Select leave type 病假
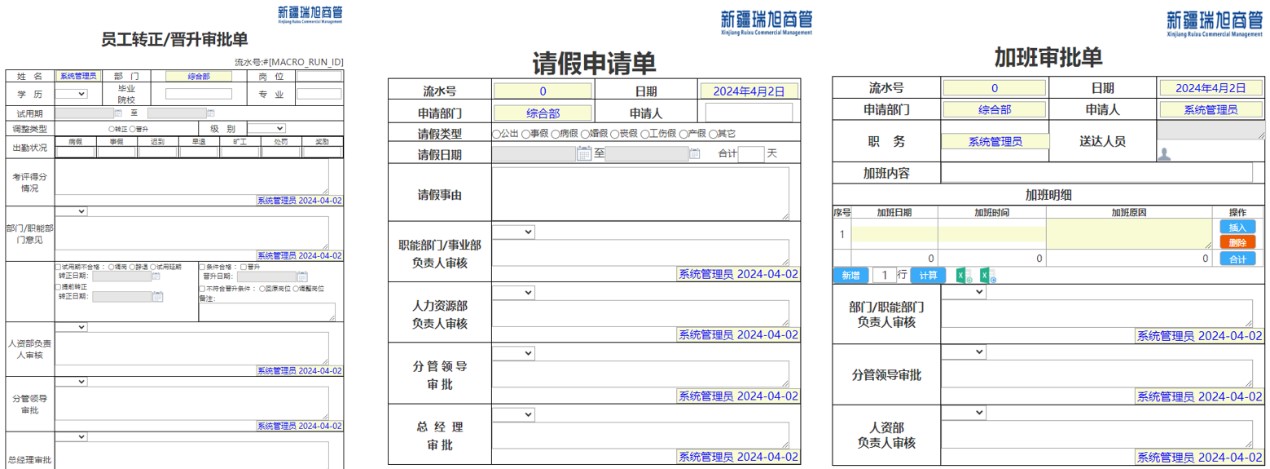 [x=556, y=133]
